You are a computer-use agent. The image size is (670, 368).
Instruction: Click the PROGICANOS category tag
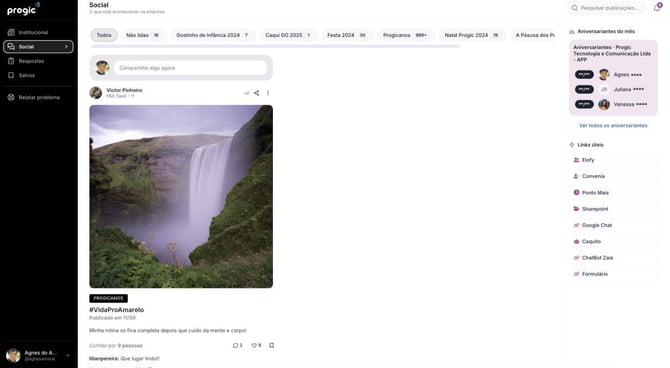point(108,298)
